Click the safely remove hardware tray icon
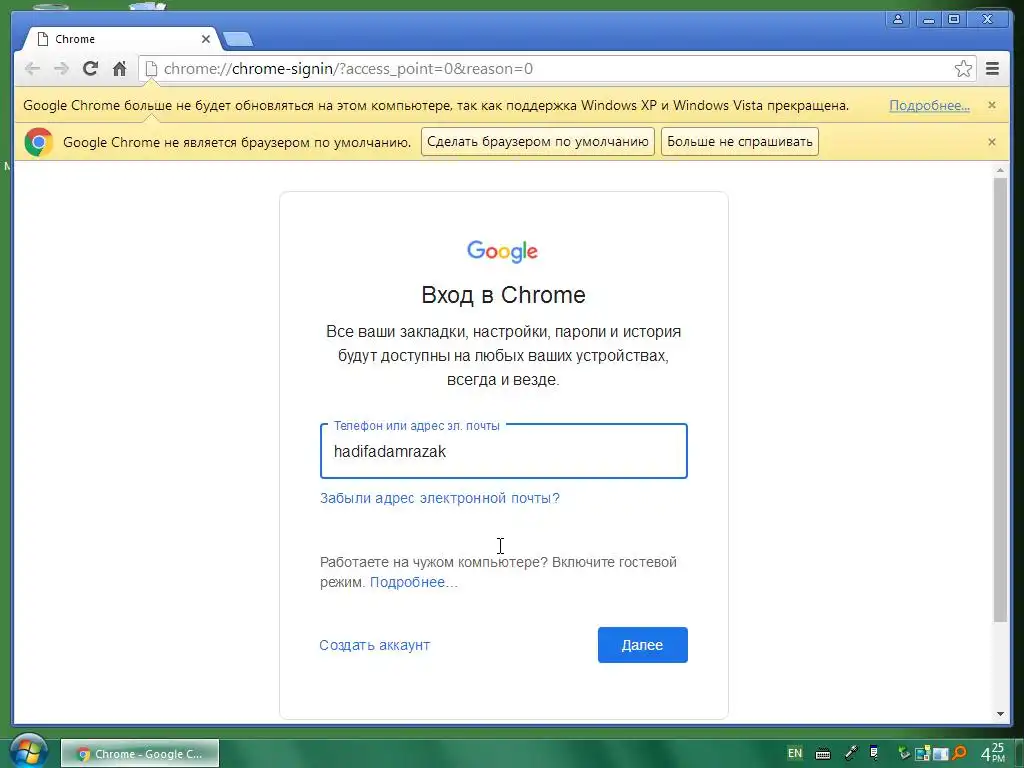 click(904, 753)
